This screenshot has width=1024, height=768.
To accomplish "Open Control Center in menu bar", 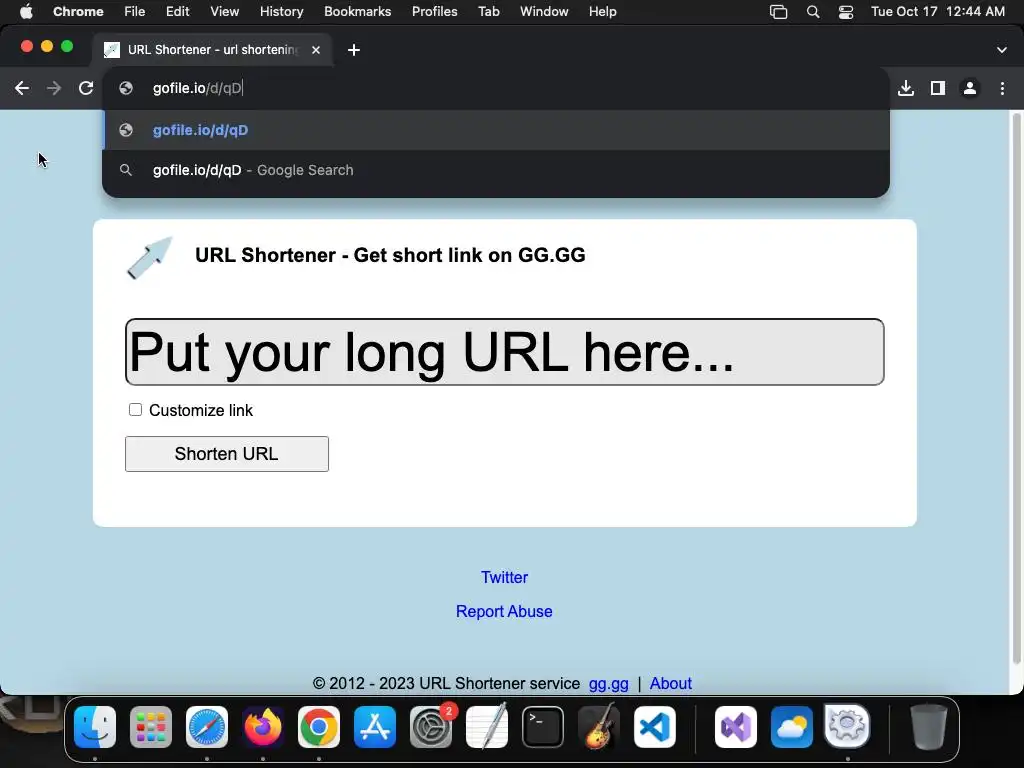I will [846, 12].
